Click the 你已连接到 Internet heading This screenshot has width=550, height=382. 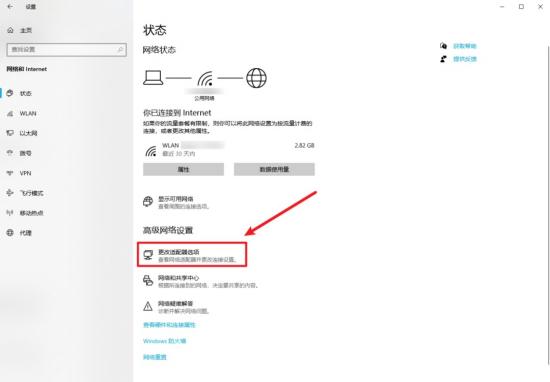click(177, 113)
